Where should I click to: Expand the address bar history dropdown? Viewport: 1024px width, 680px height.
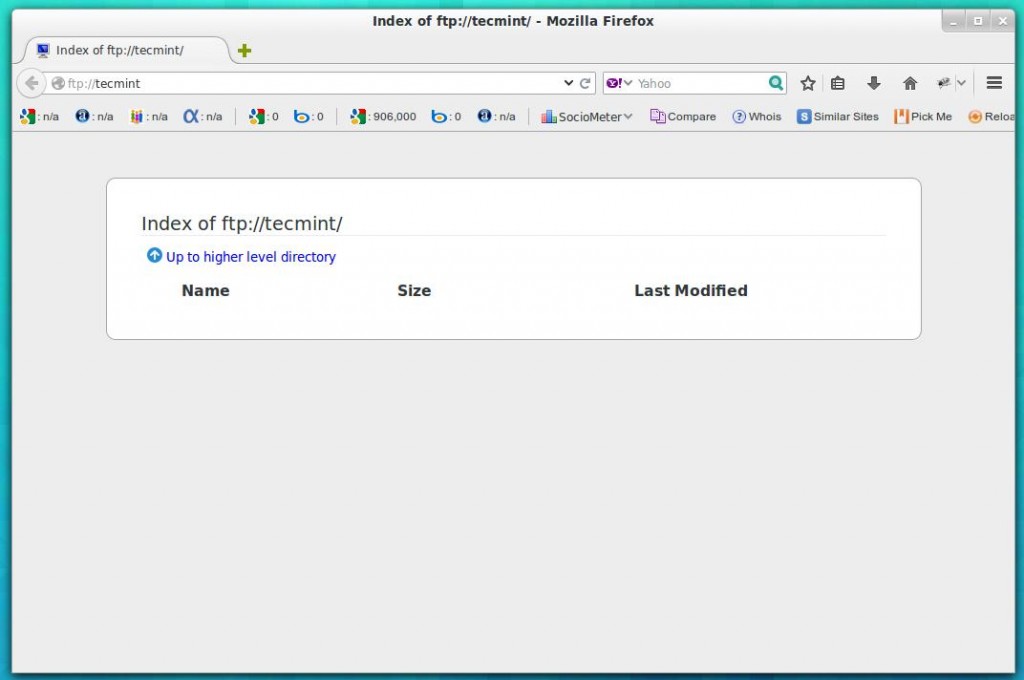coord(568,83)
